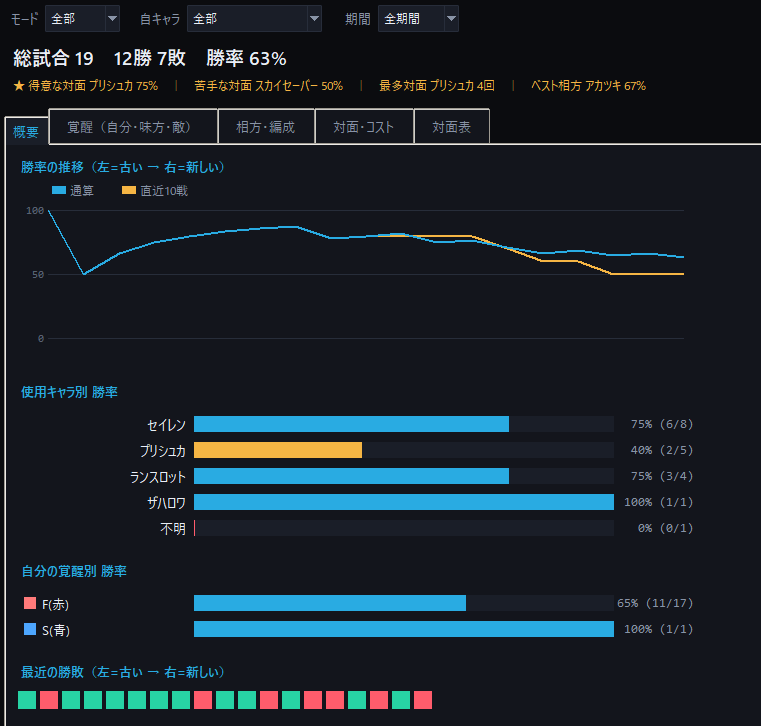Click the 苦手な対面 スカイセーバー 50% text
Screen dimensions: 761x726
(268, 86)
